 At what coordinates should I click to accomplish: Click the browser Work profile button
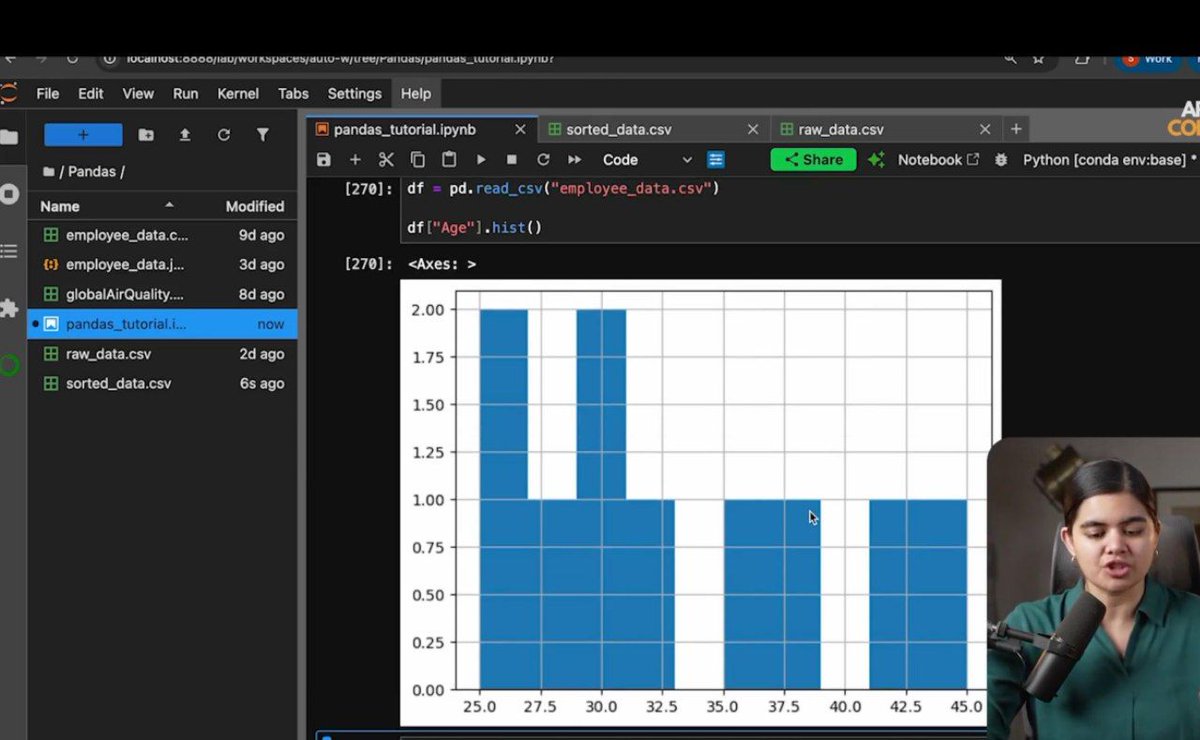coord(1146,58)
